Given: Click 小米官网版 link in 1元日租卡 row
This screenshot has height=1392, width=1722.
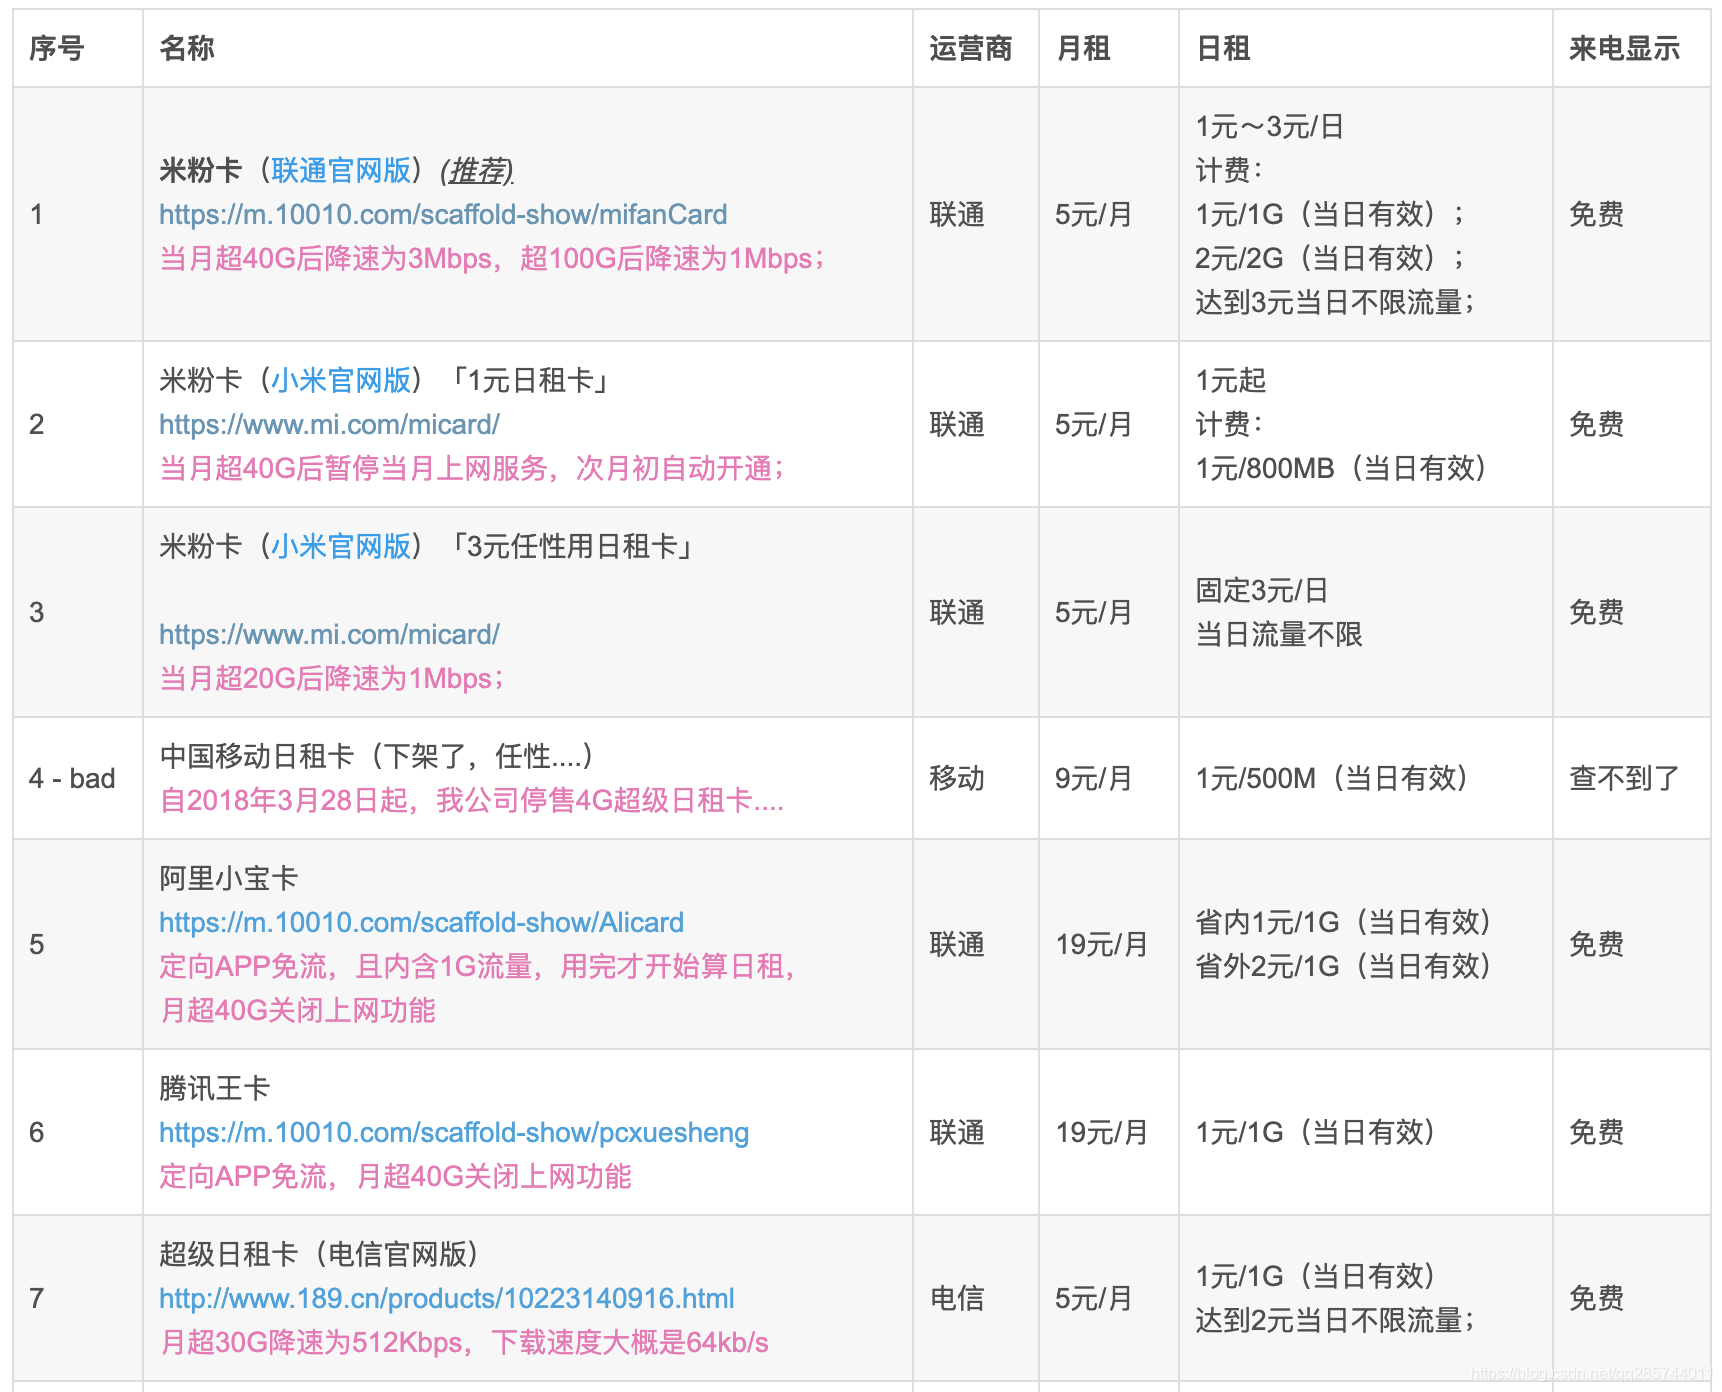Looking at the screenshot, I should pyautogui.click(x=341, y=381).
